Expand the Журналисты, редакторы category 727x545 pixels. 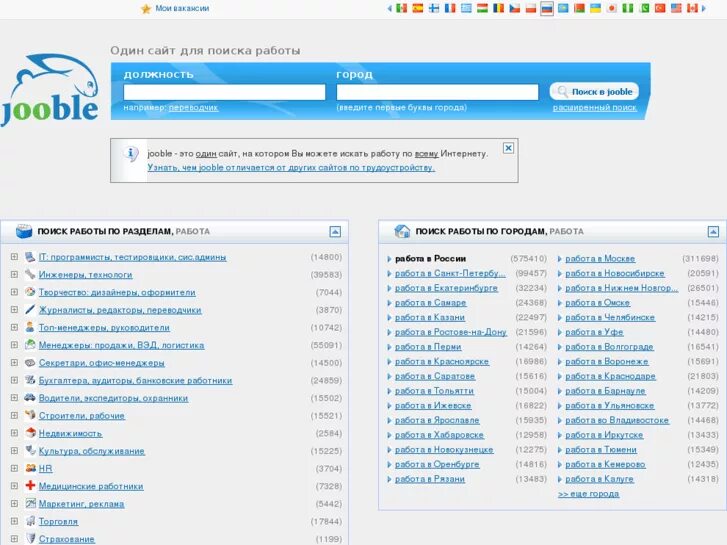tap(14, 309)
